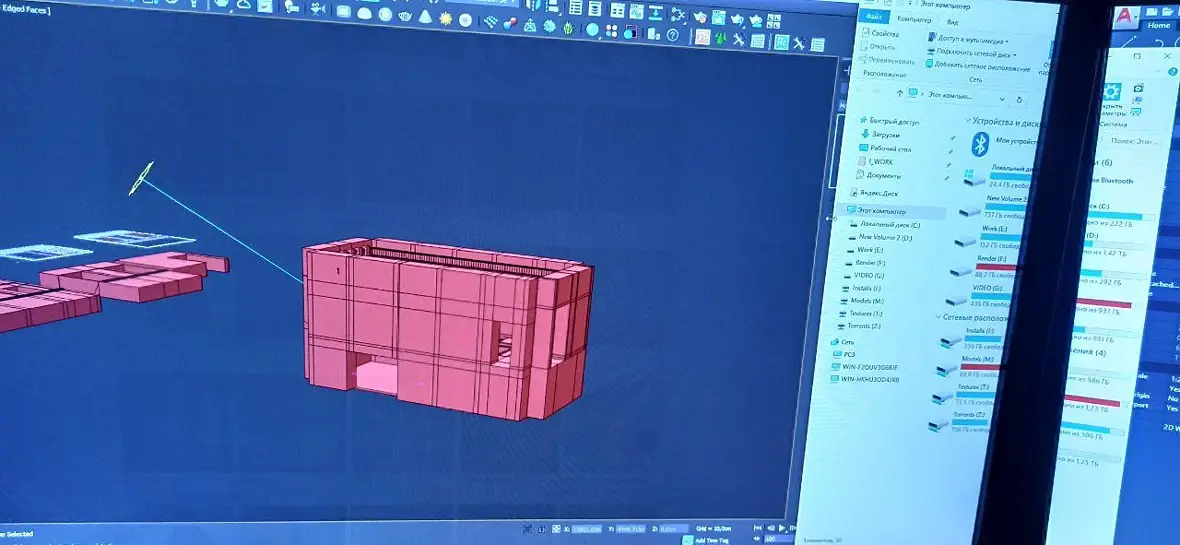Select VIDEO (G:) in the navigation tree

pos(863,276)
